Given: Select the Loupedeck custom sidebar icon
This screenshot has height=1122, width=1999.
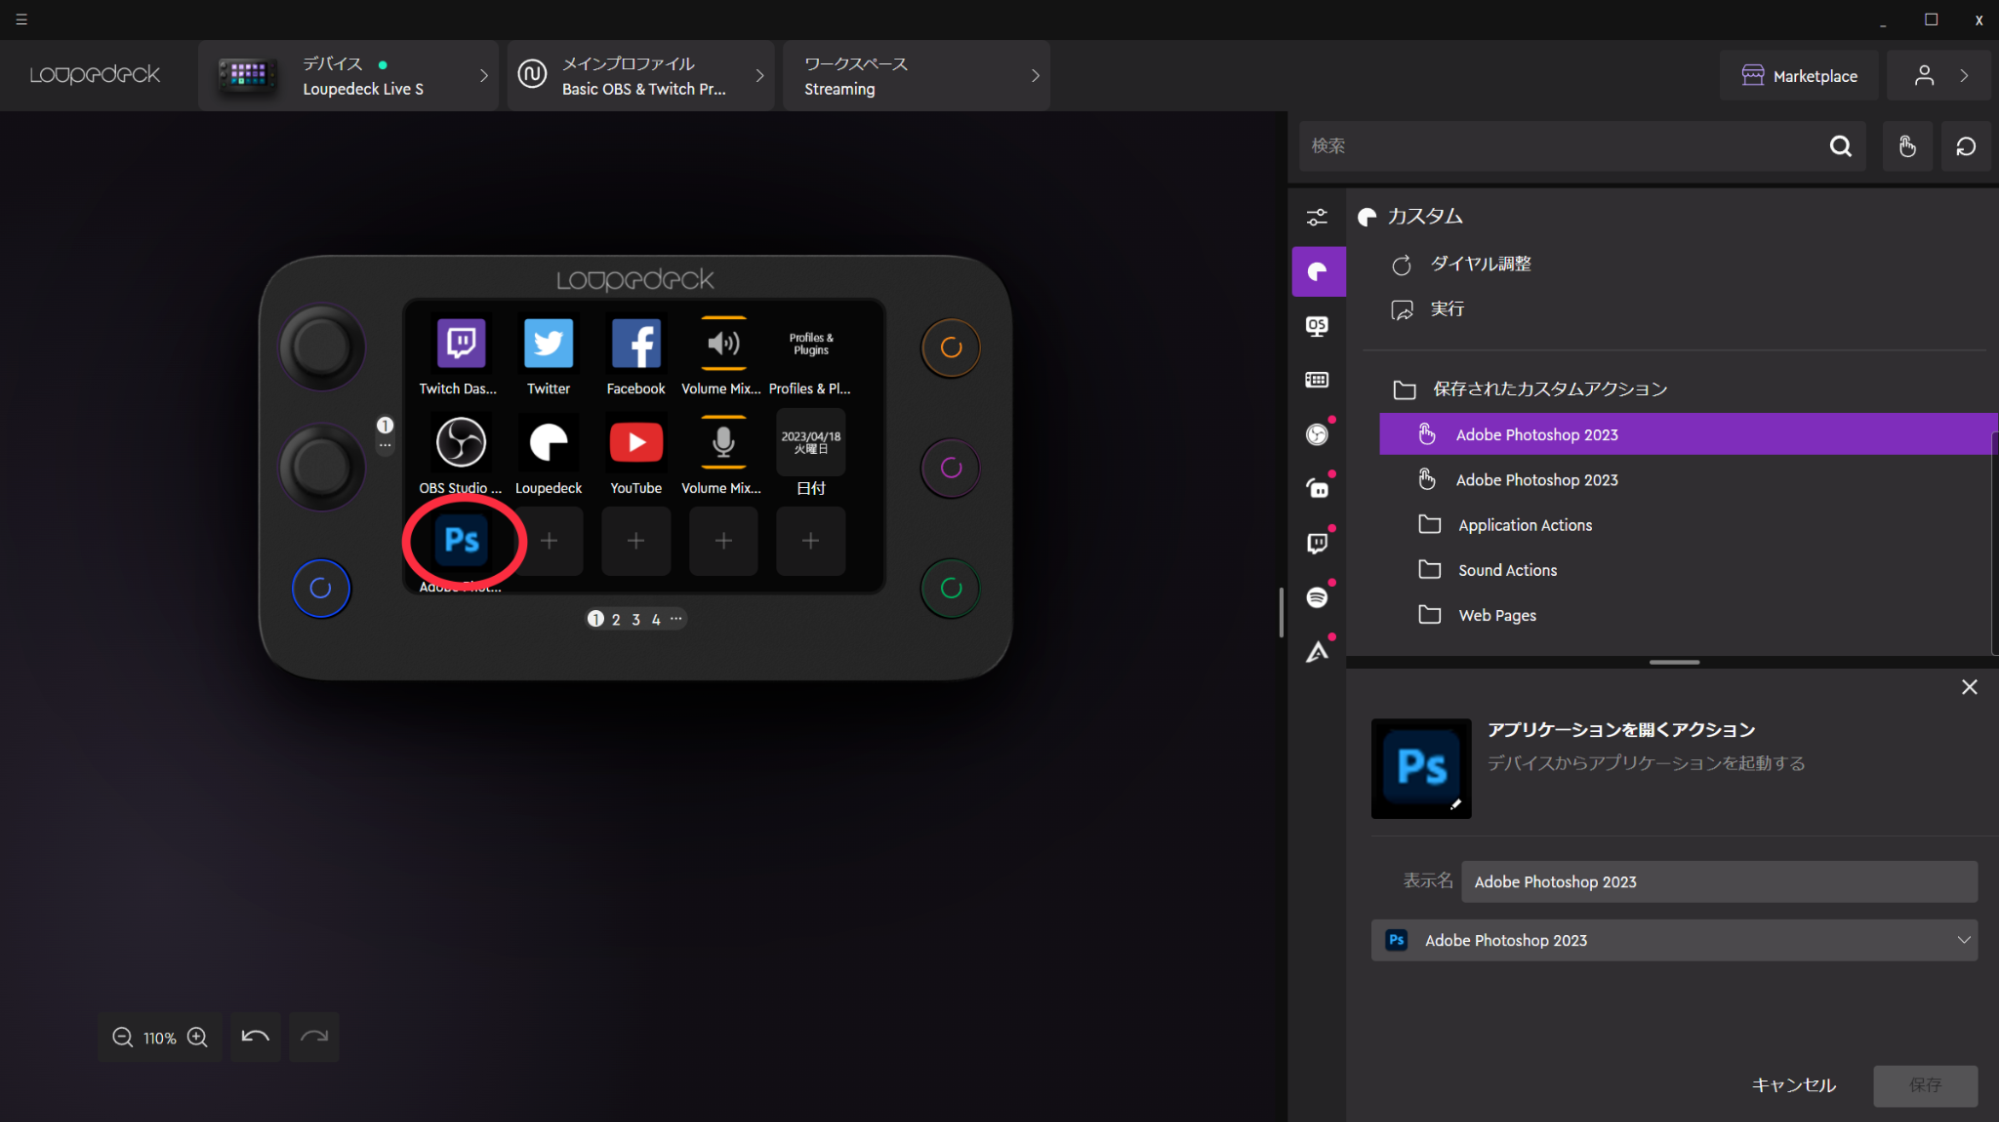Looking at the screenshot, I should (1318, 271).
